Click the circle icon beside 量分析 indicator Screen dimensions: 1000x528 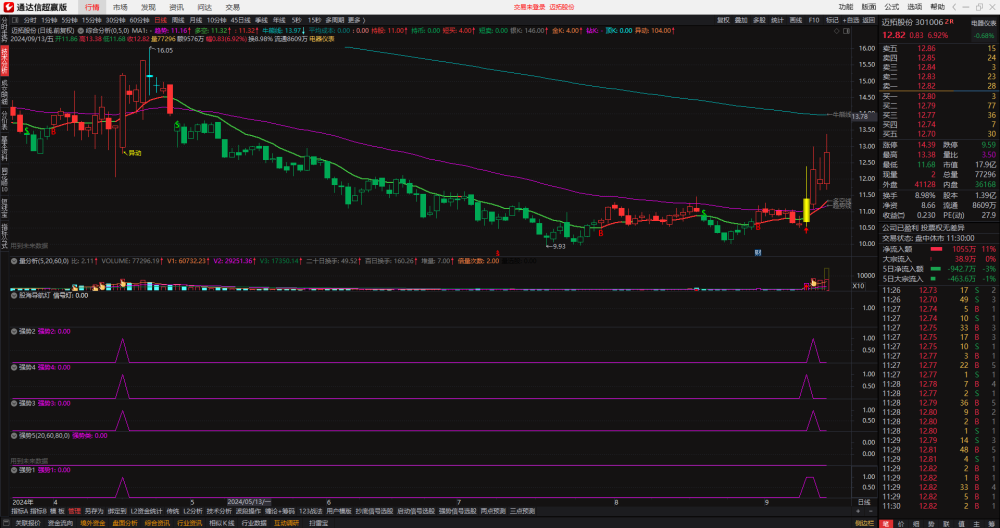coord(13,261)
